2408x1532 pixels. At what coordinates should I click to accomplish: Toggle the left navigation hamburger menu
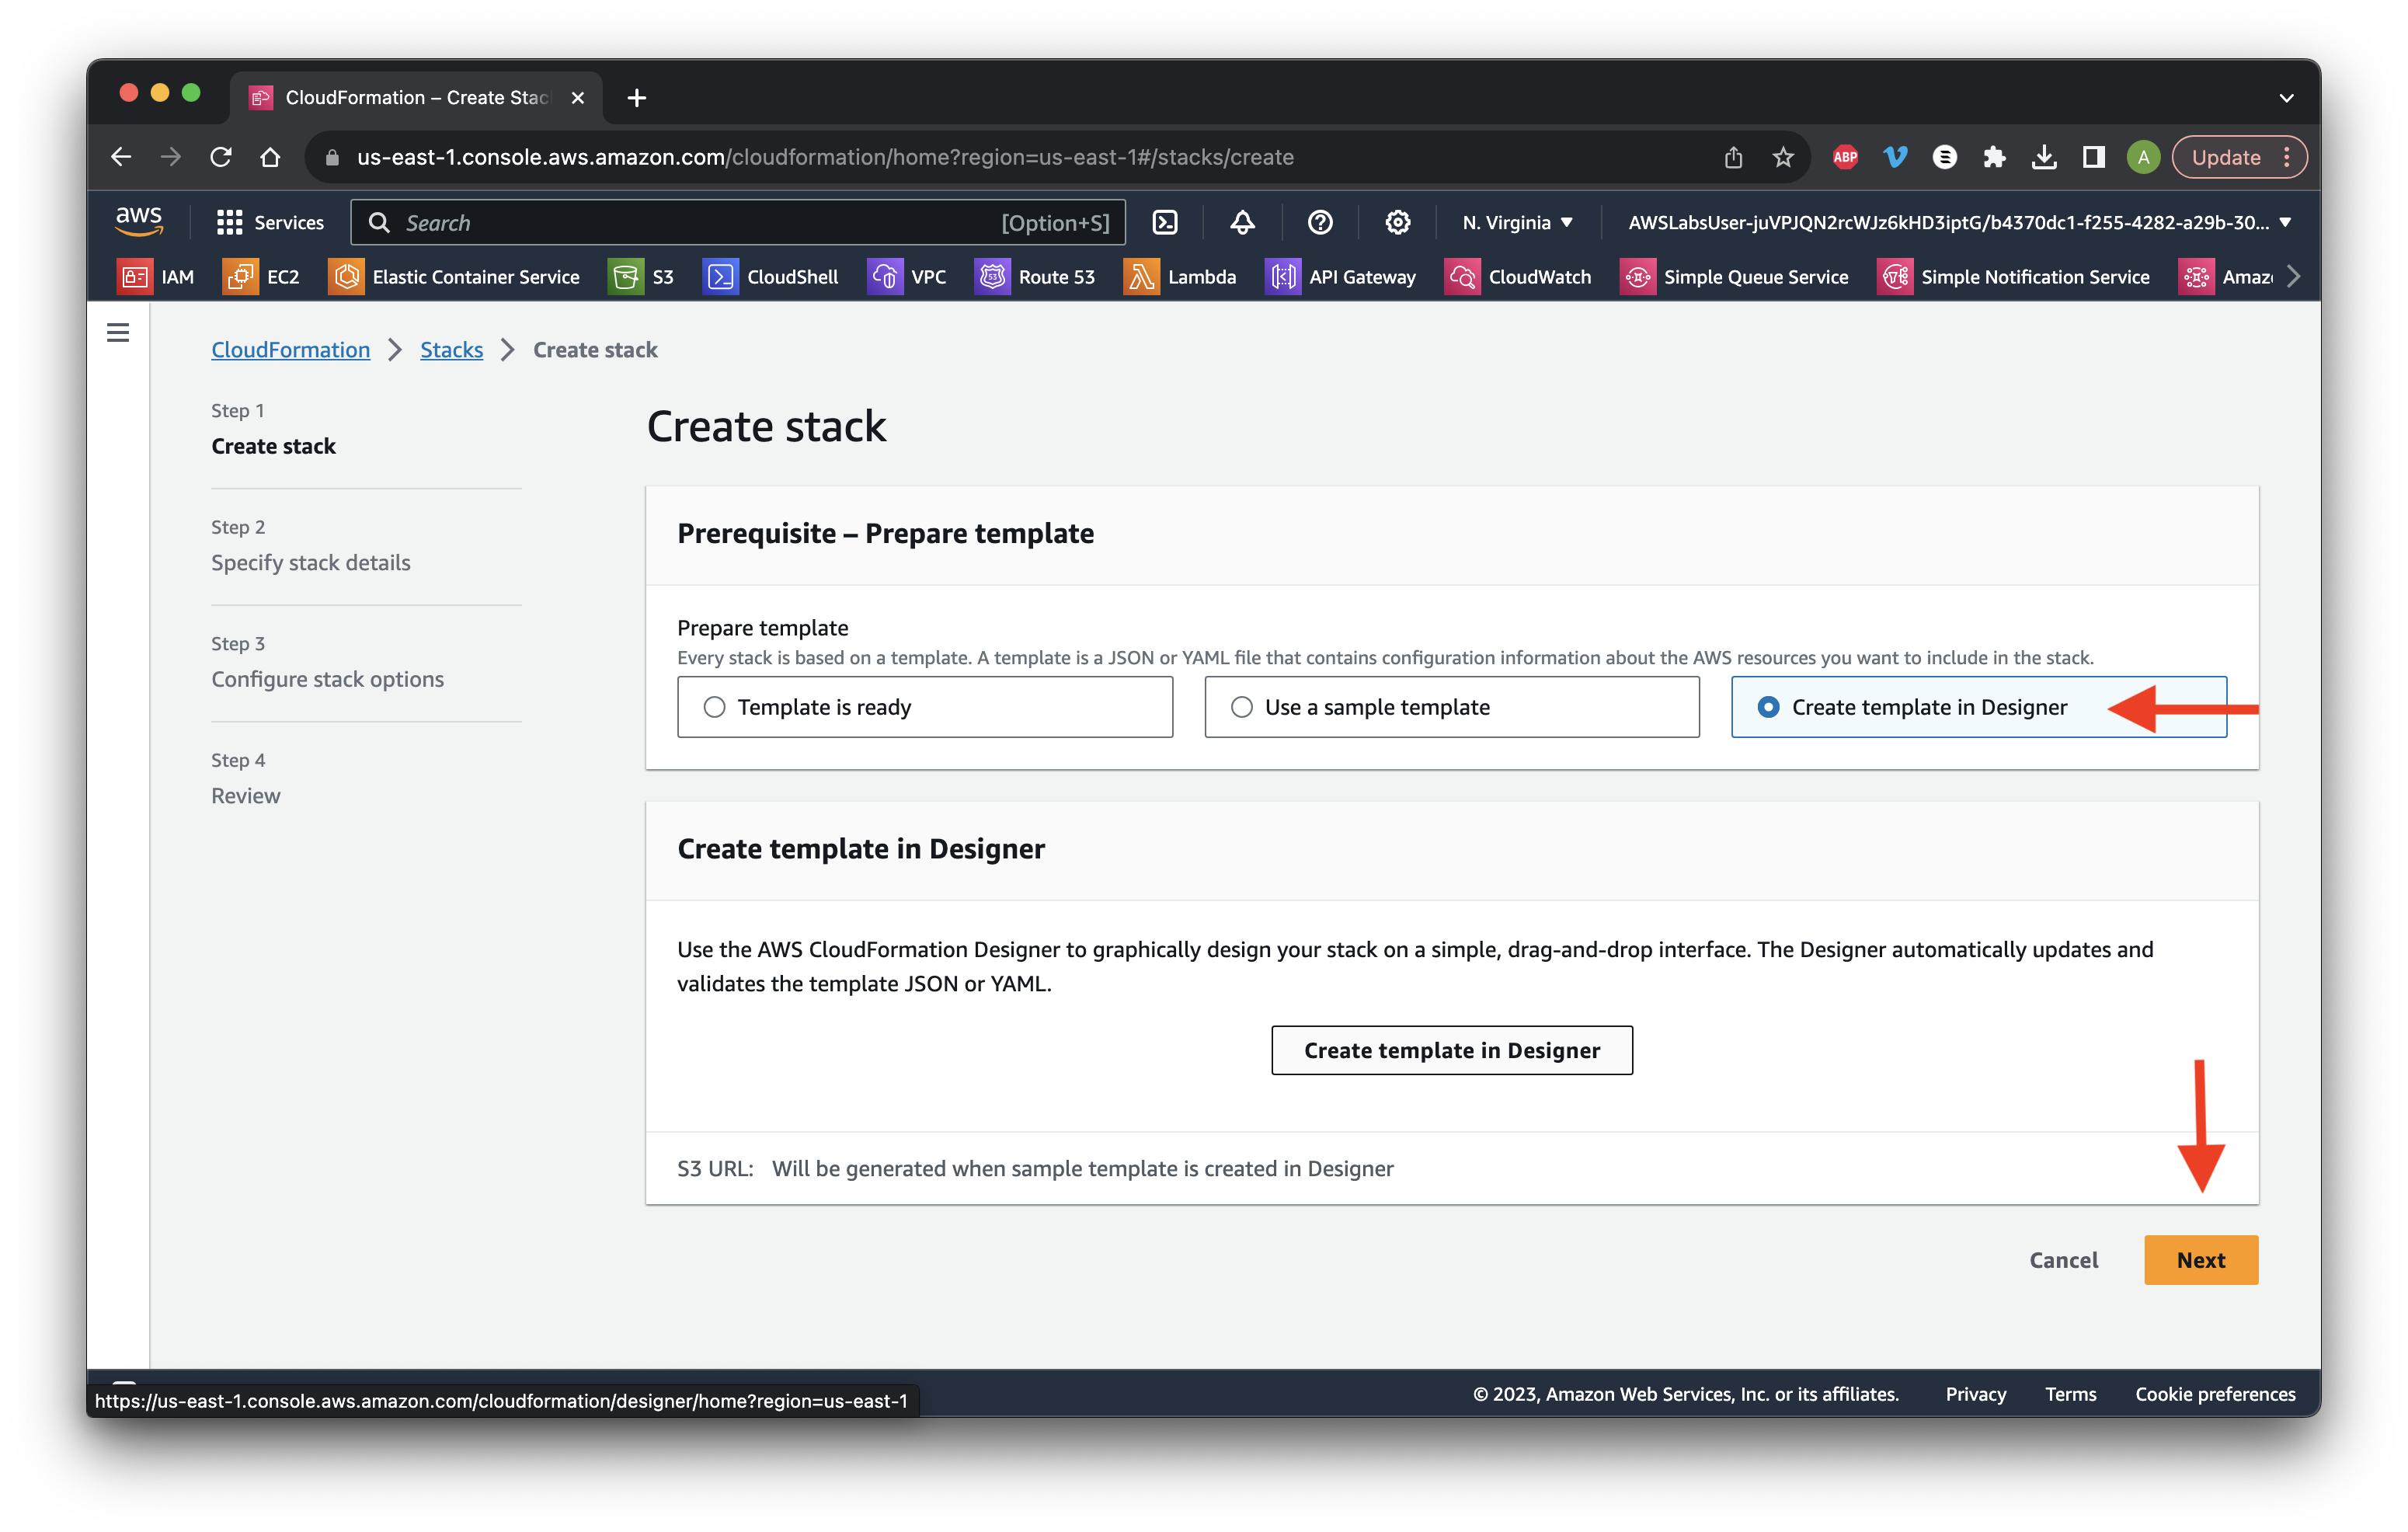click(x=118, y=332)
